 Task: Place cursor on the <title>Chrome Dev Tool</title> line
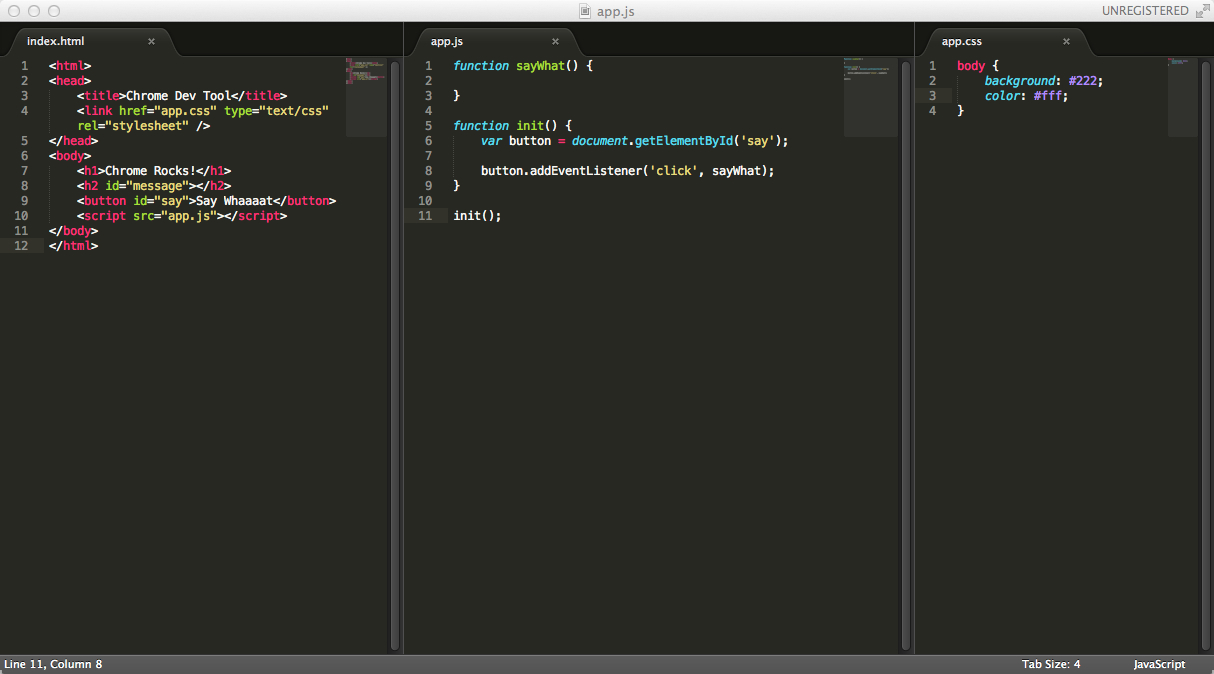click(x=182, y=96)
